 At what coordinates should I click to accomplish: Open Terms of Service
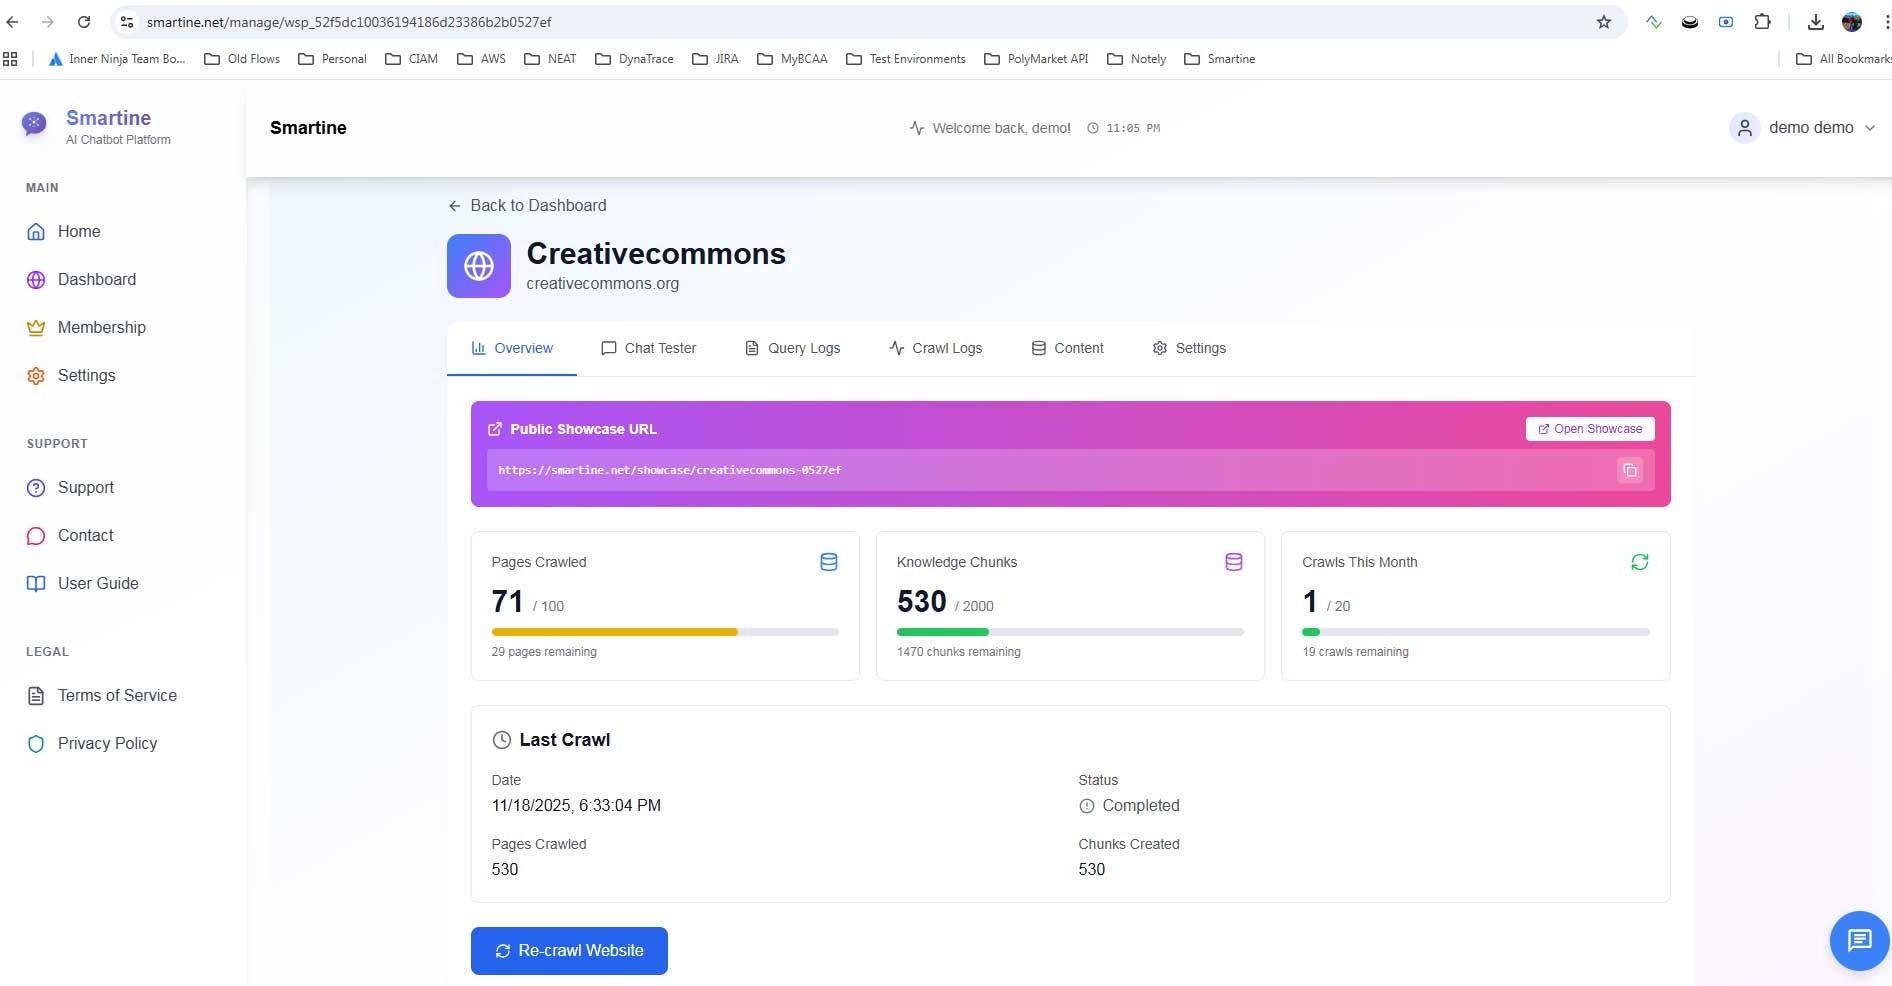tap(102, 695)
